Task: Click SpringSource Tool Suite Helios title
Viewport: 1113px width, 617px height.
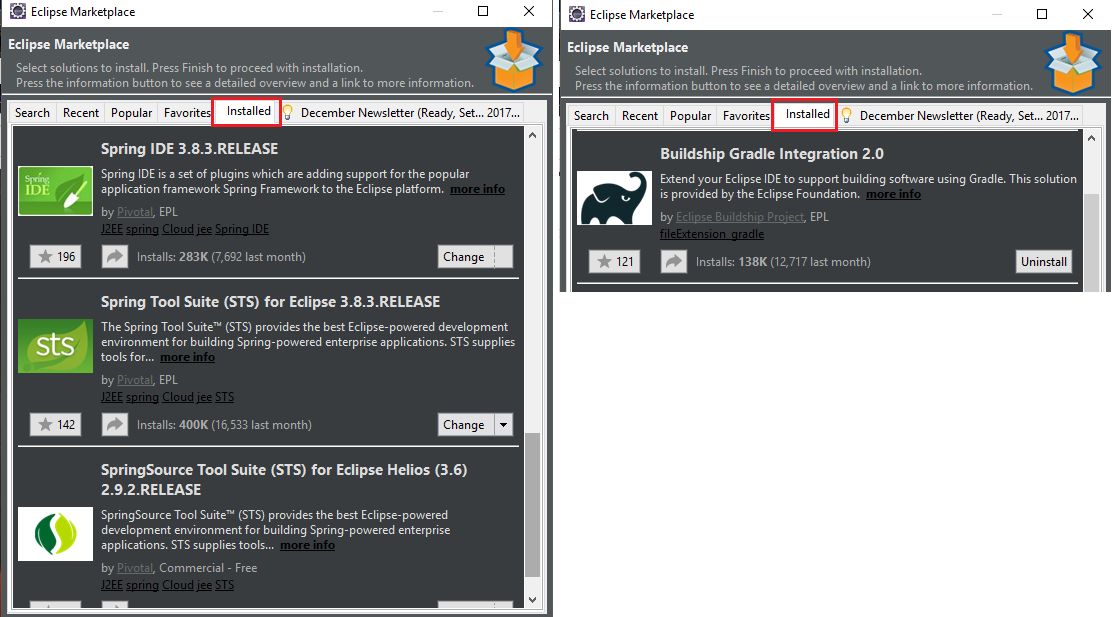Action: pyautogui.click(x=284, y=479)
